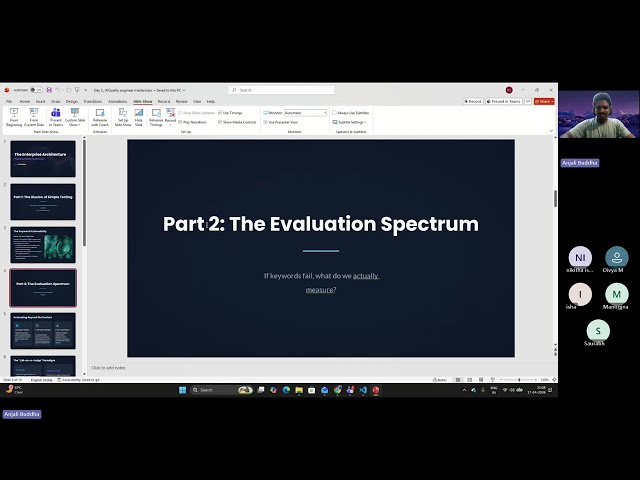Click the Redo icon in title bar
This screenshot has width=640, height=480.
pyautogui.click(x=68, y=90)
